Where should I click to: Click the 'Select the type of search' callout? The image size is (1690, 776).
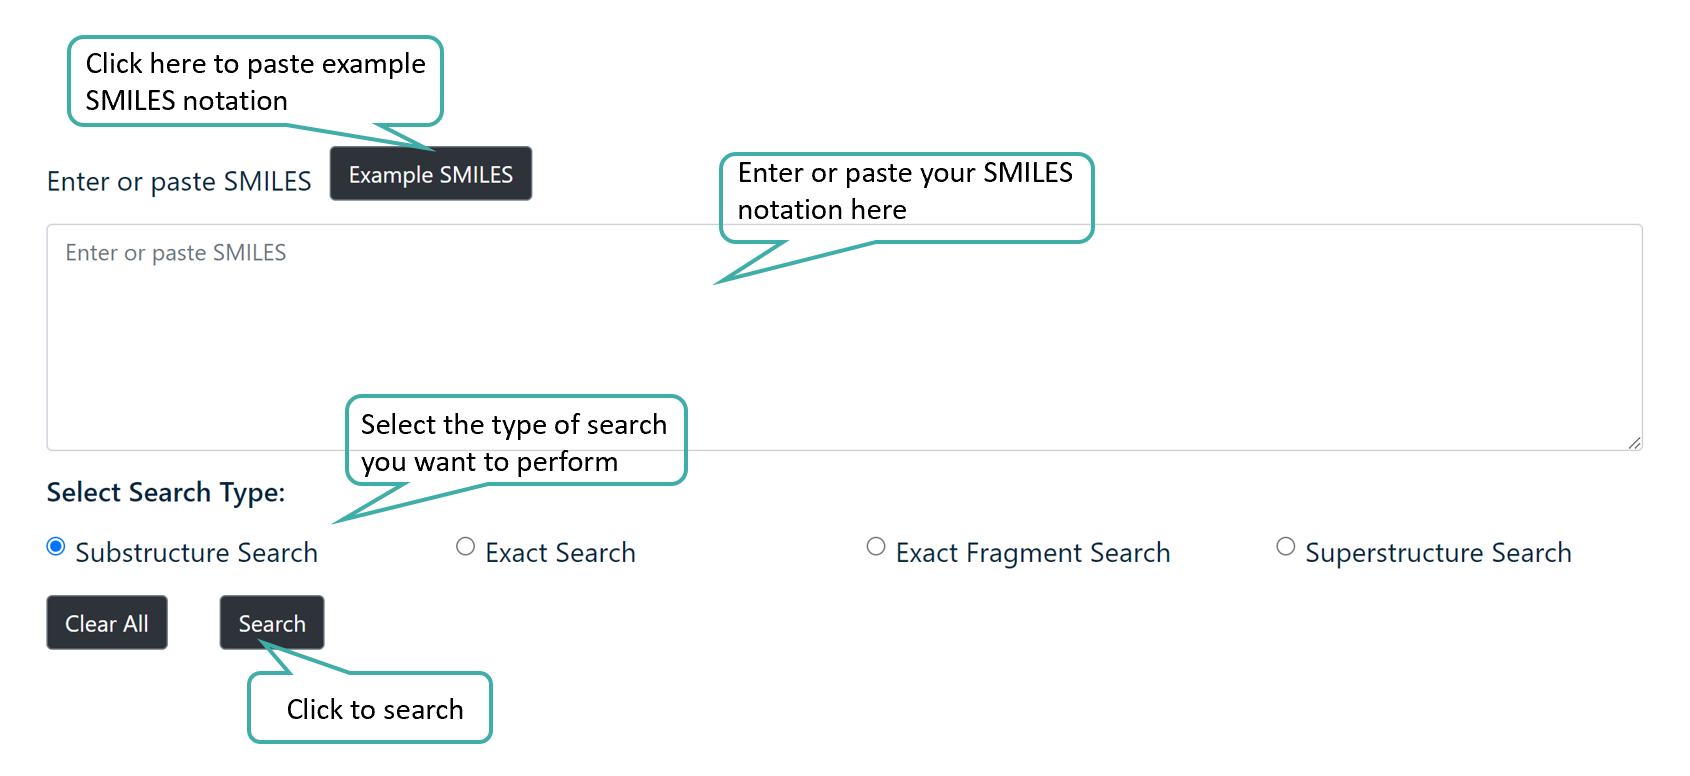515,441
